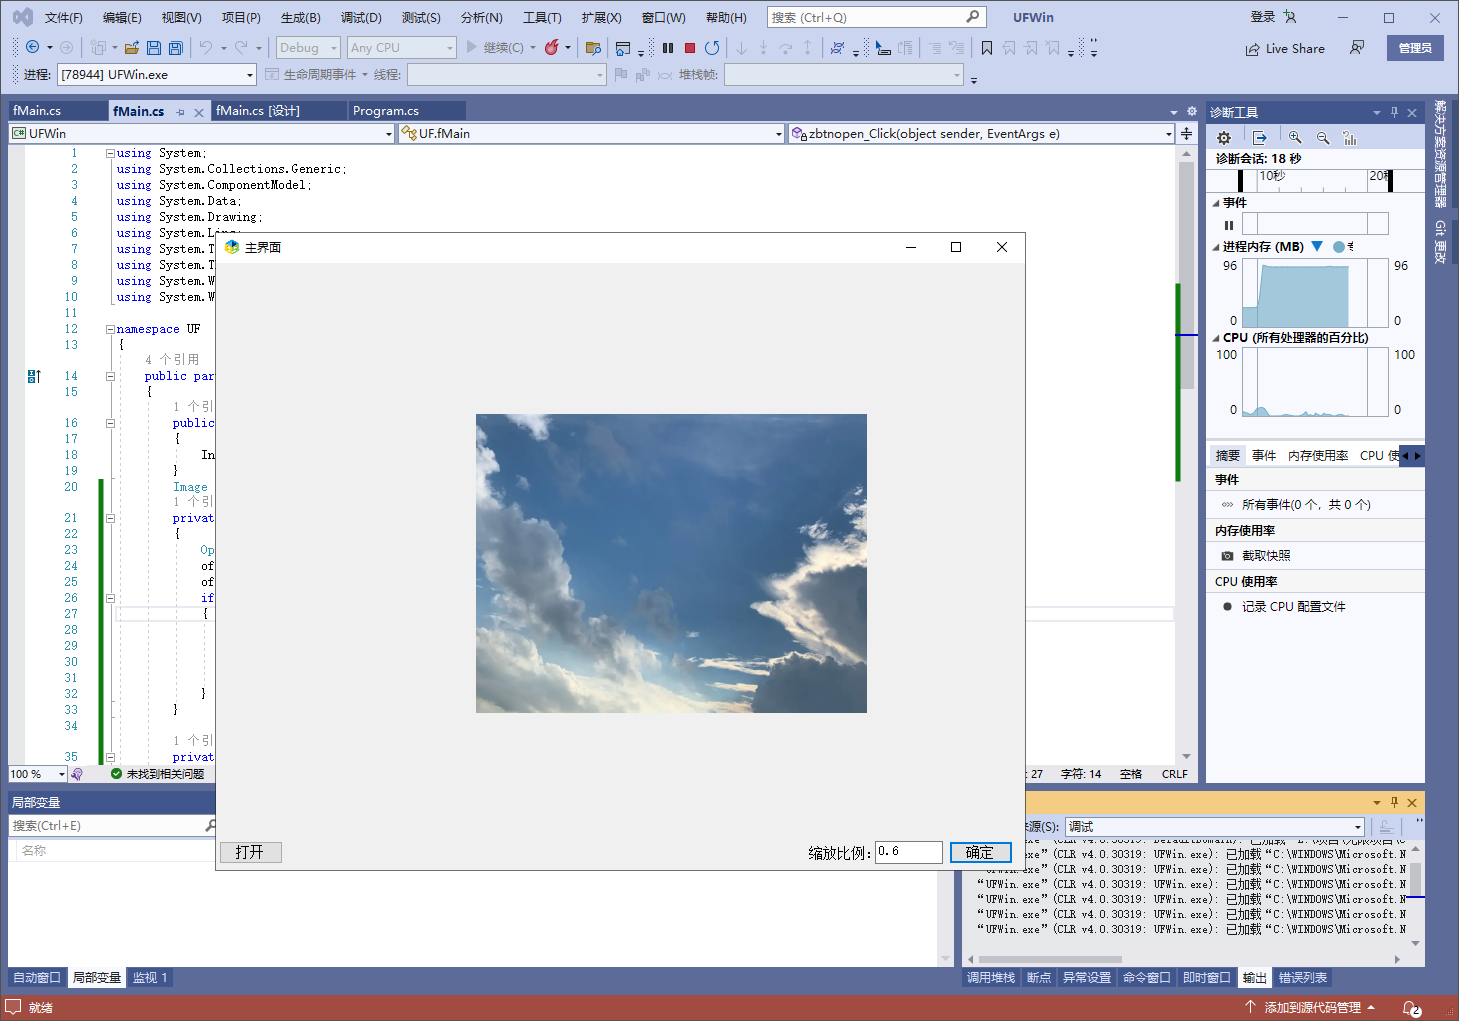Open output source 调试 dropdown

pos(1215,827)
